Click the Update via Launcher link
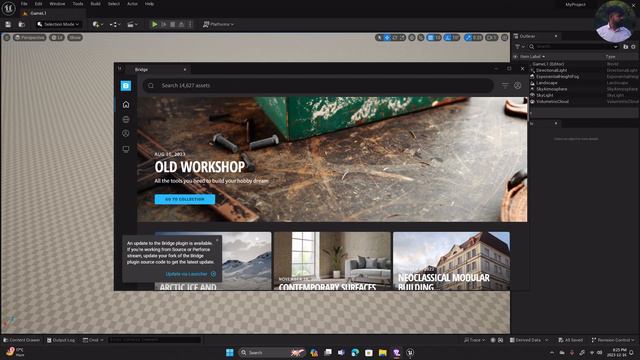This screenshot has width=640, height=360. (x=191, y=274)
